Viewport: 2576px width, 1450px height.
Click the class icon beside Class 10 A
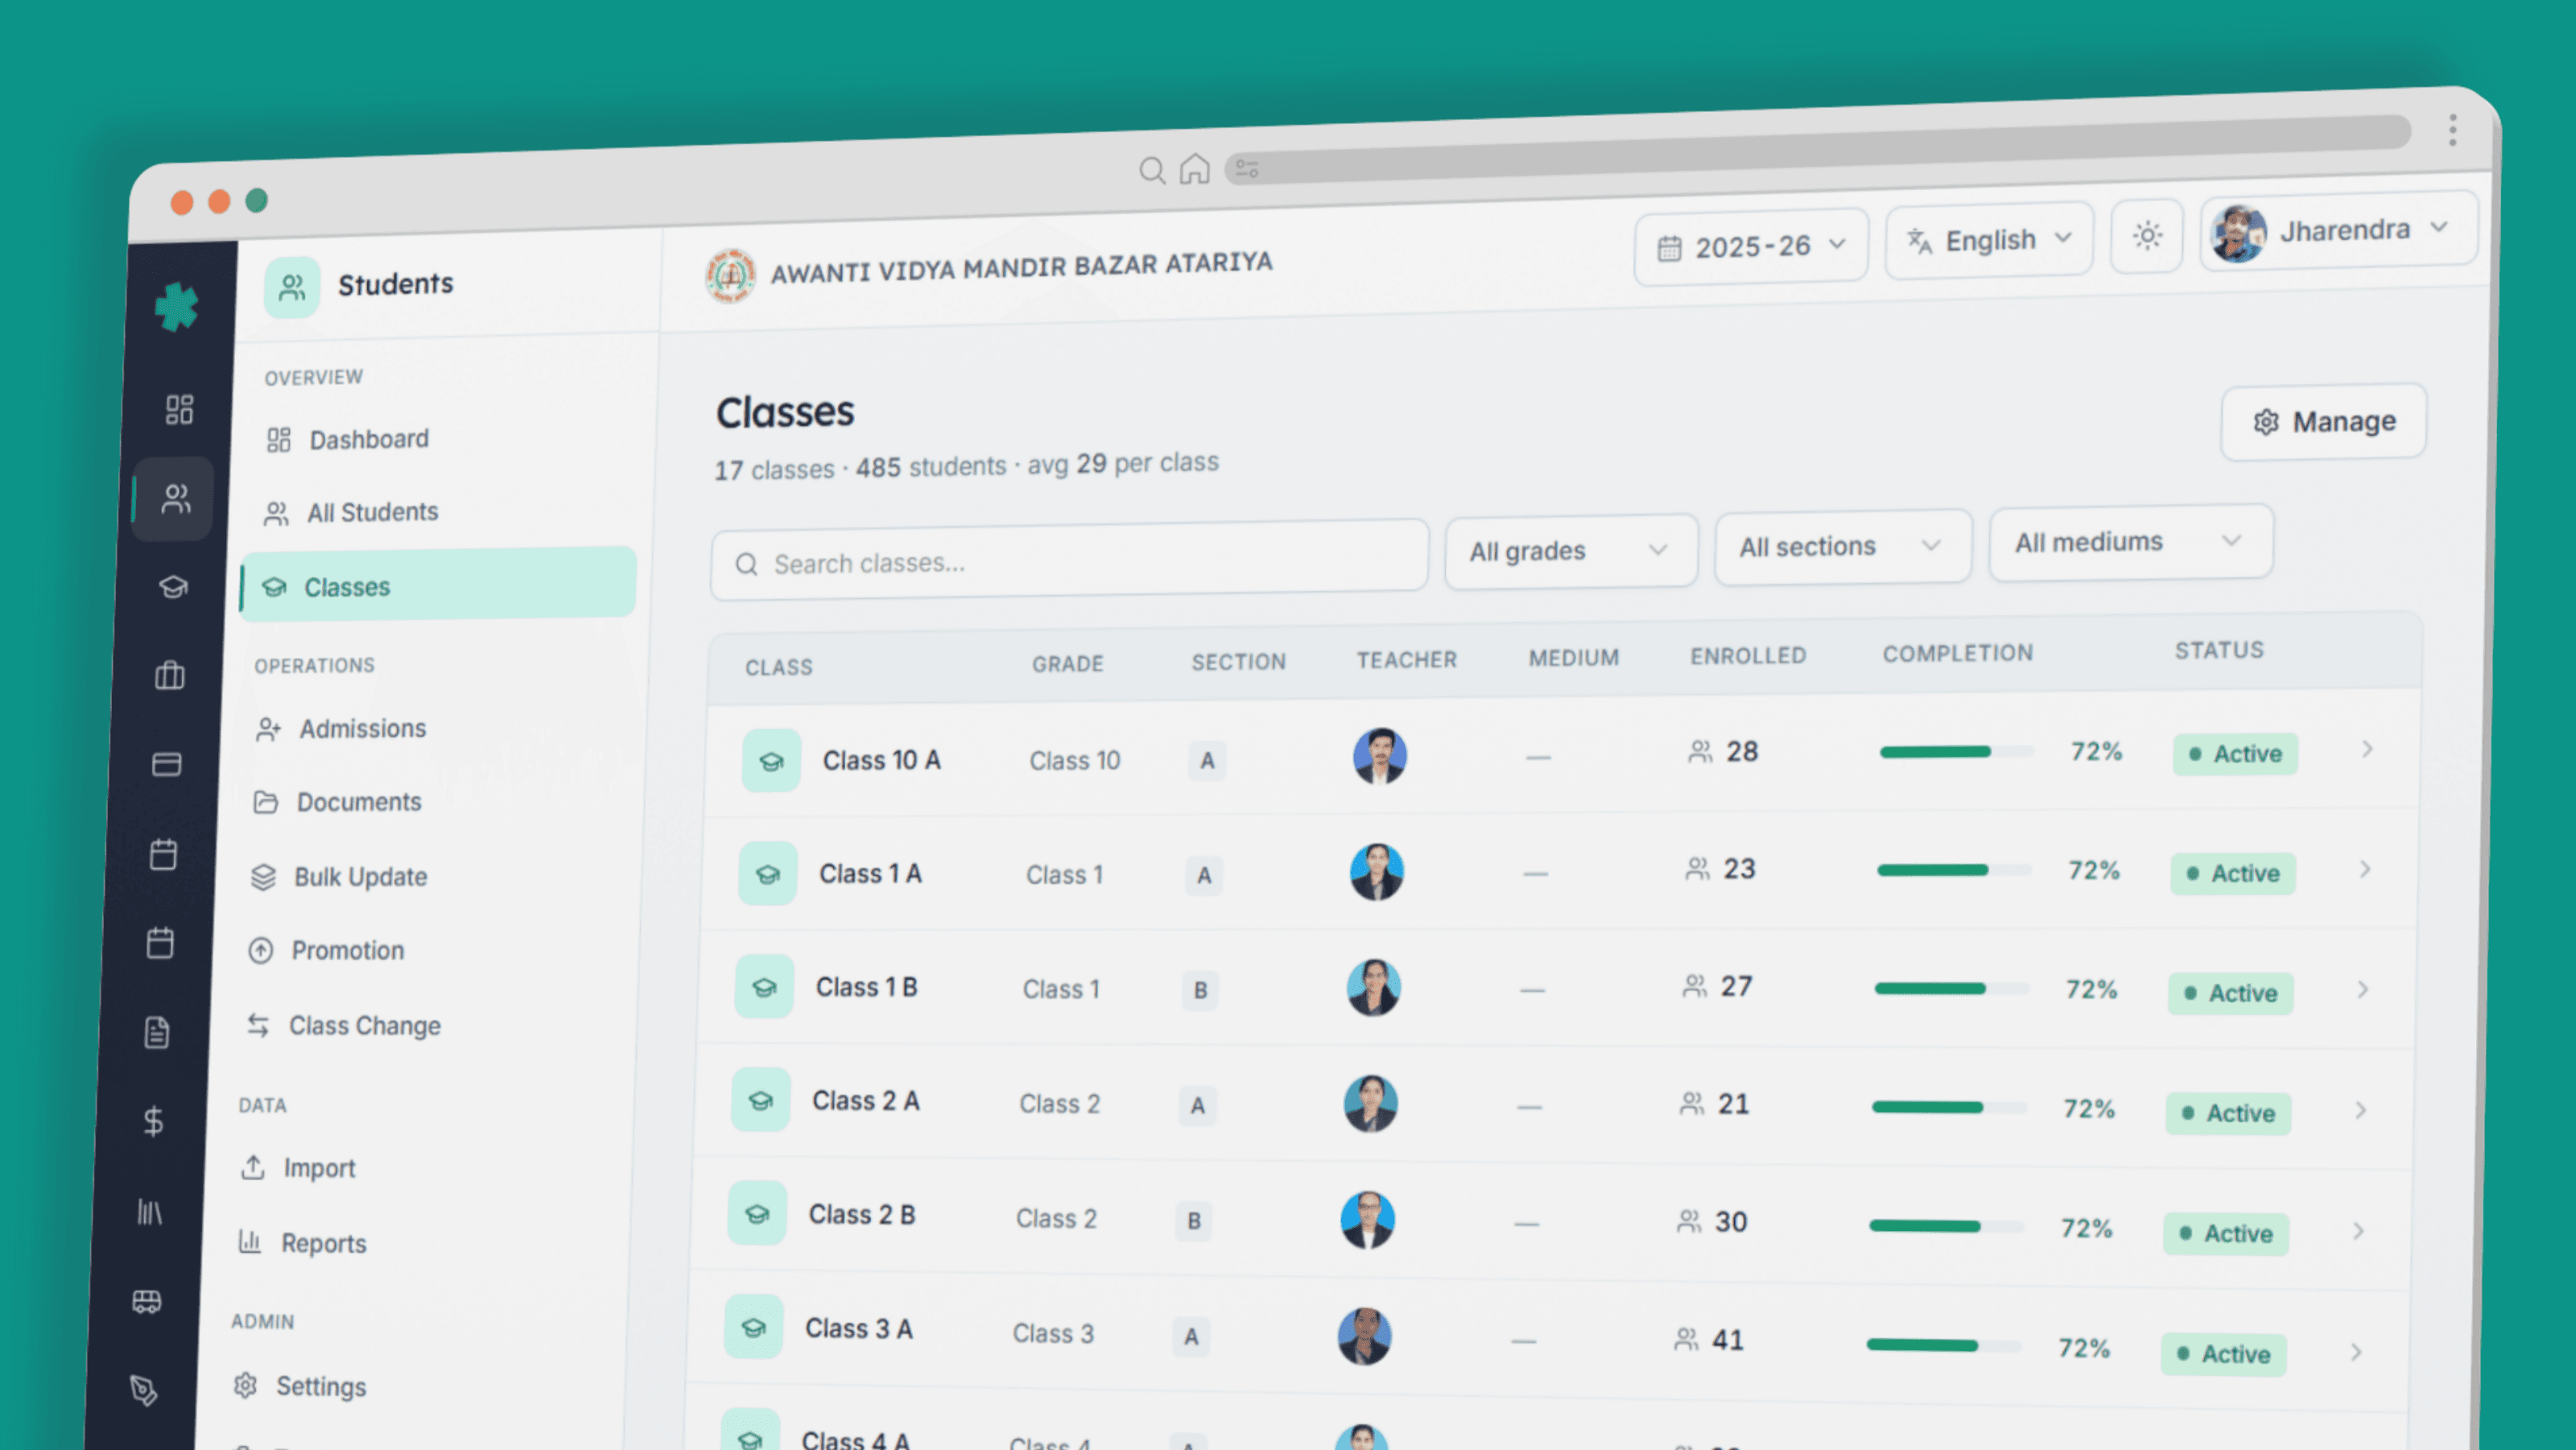point(771,761)
